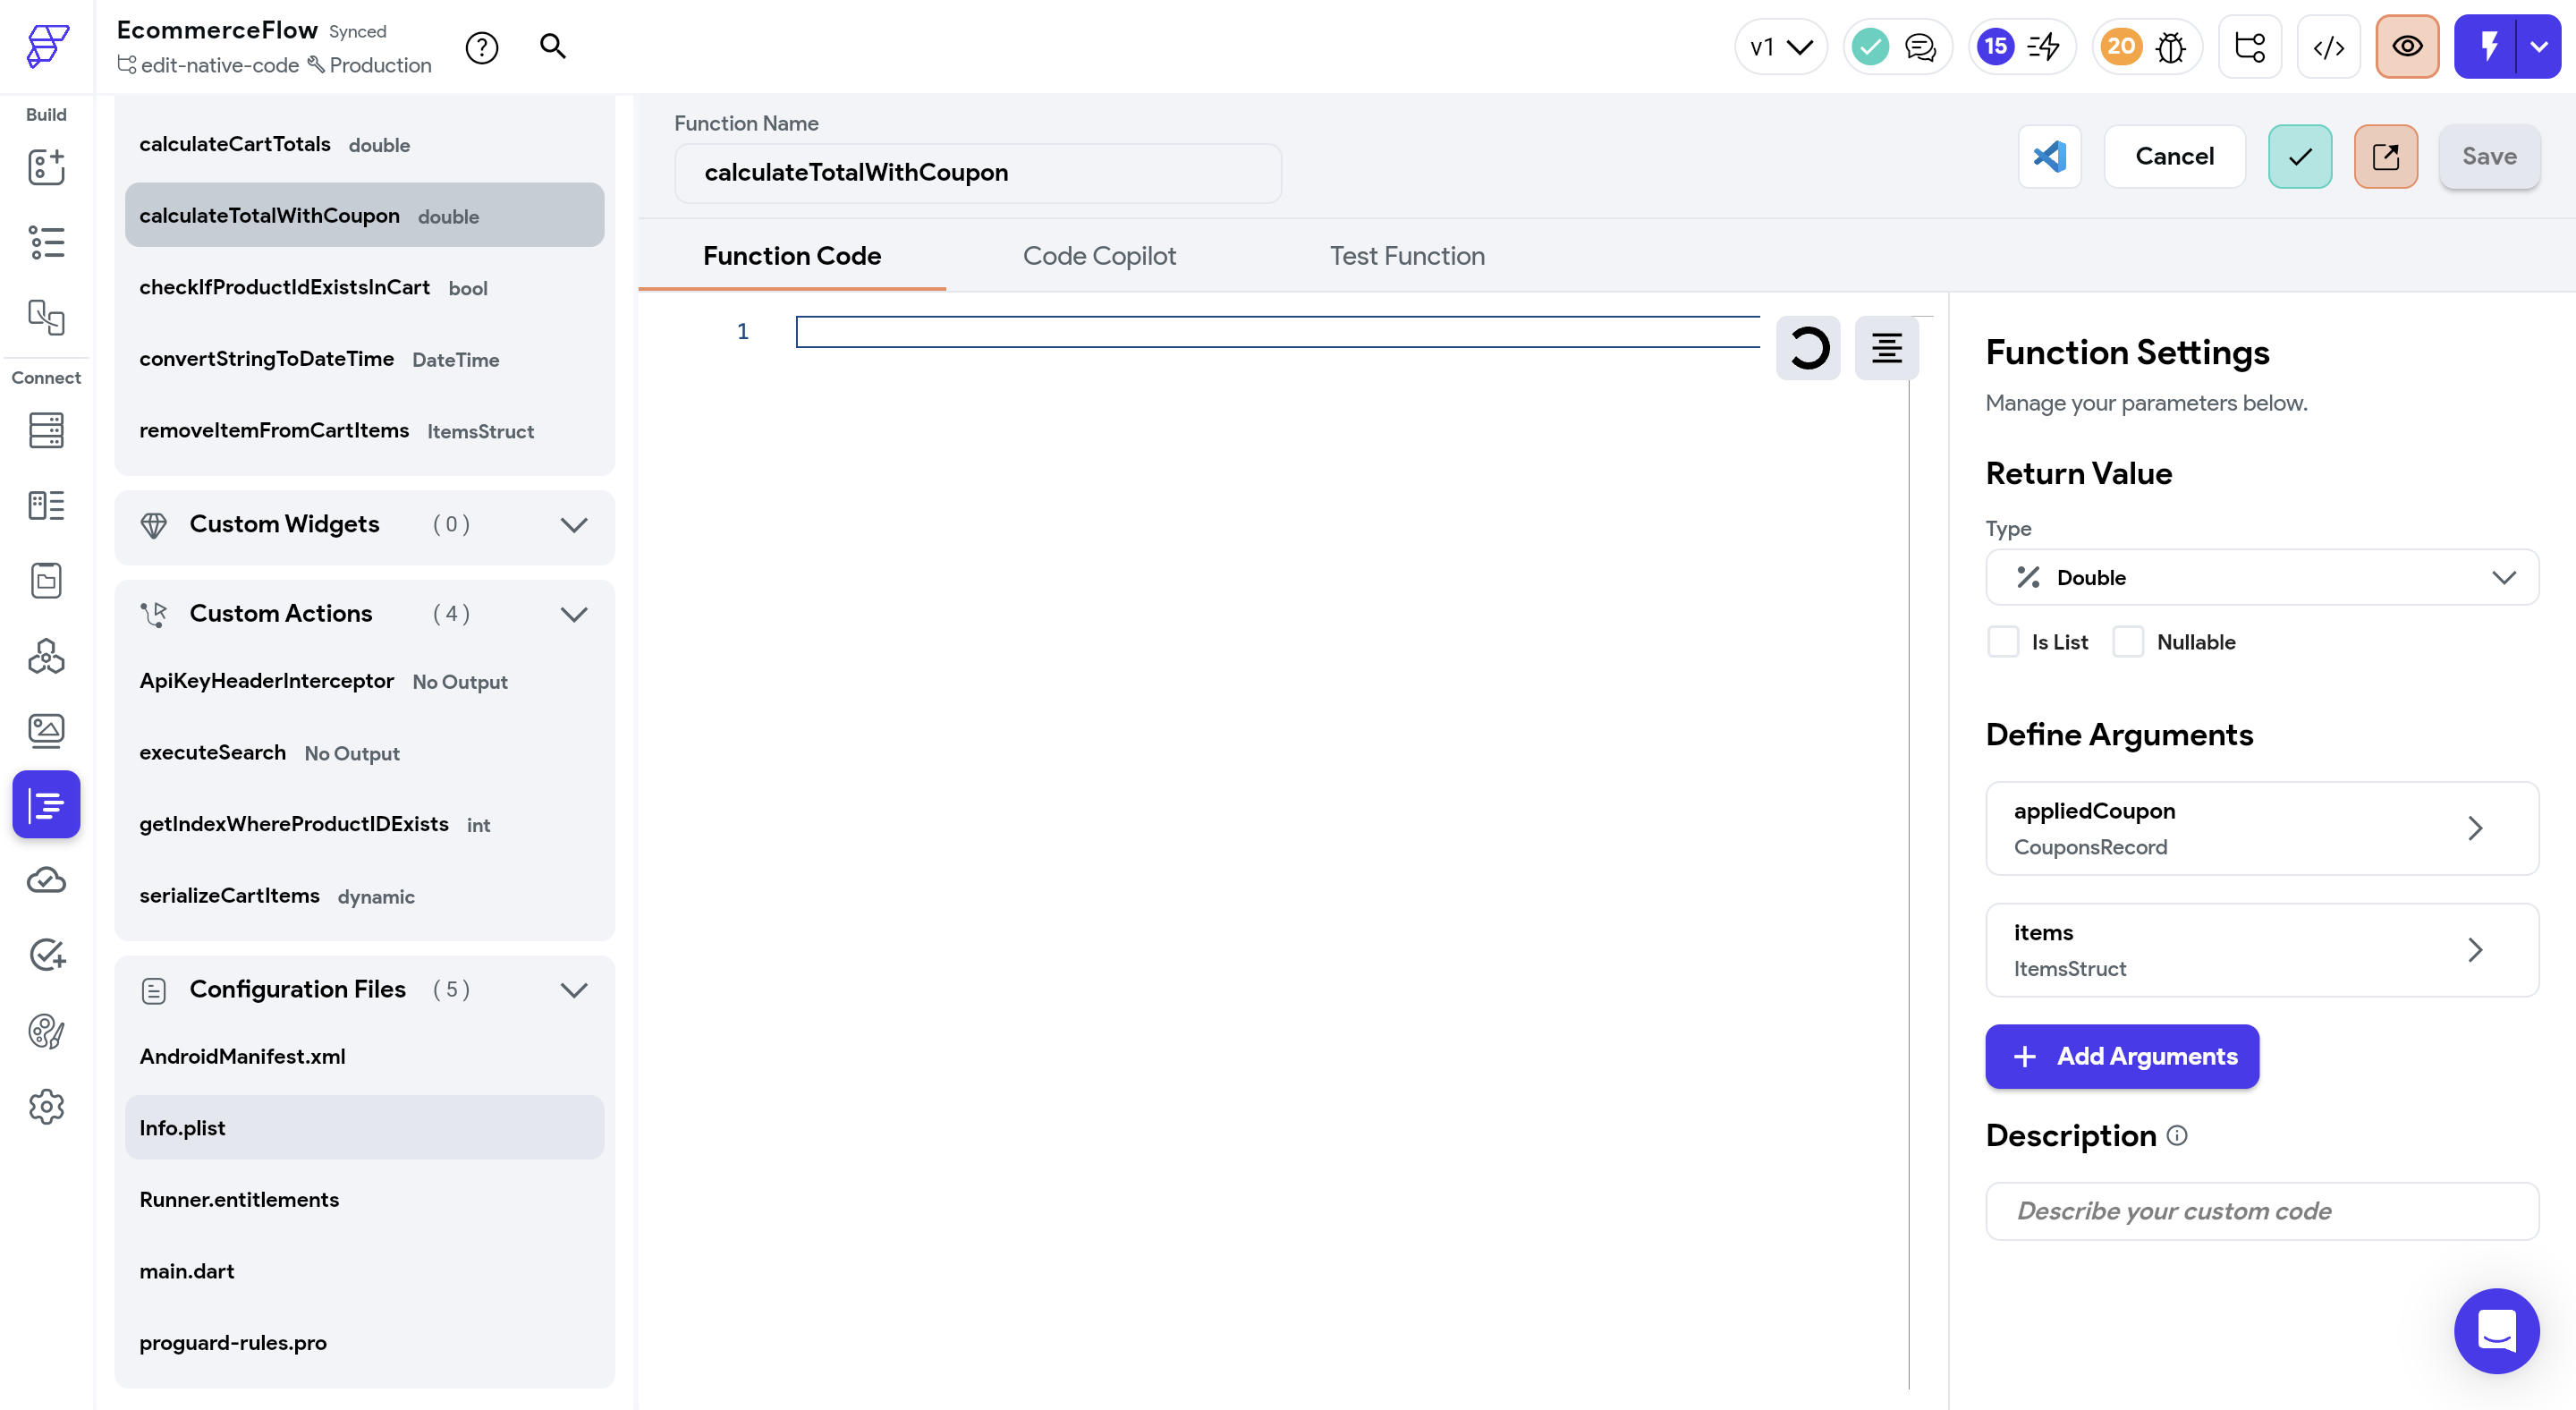Open the Firestore database sidebar icon
The width and height of the screenshot is (2576, 1410).
[x=46, y=430]
